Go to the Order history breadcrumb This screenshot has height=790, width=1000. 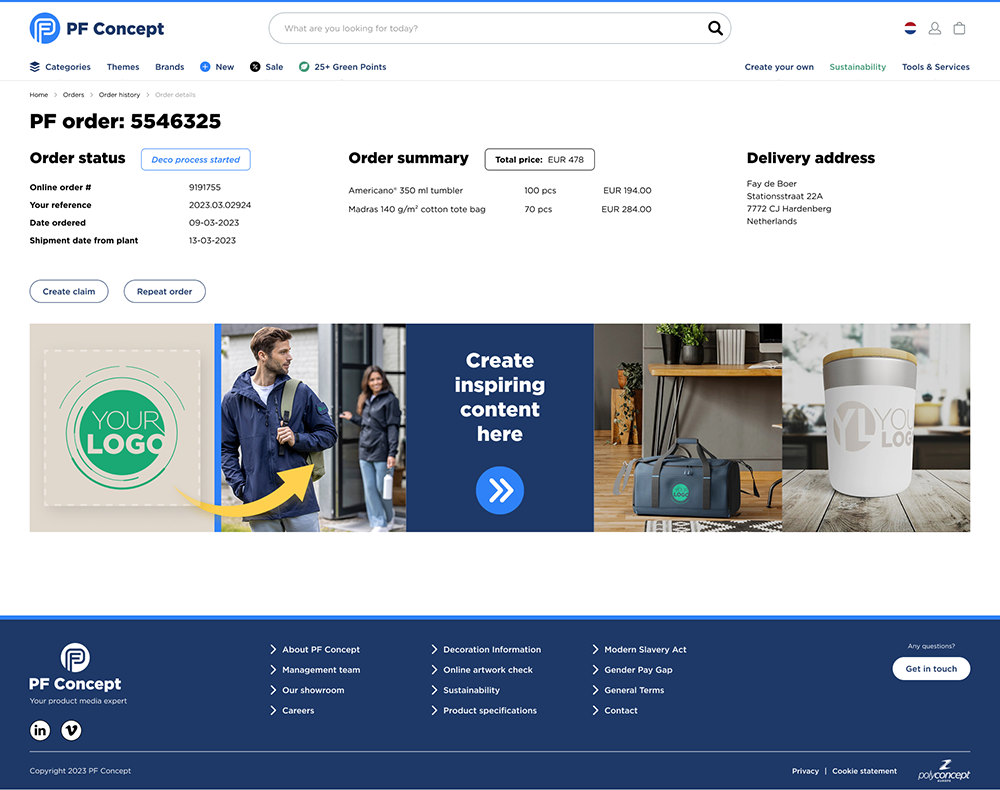point(119,95)
